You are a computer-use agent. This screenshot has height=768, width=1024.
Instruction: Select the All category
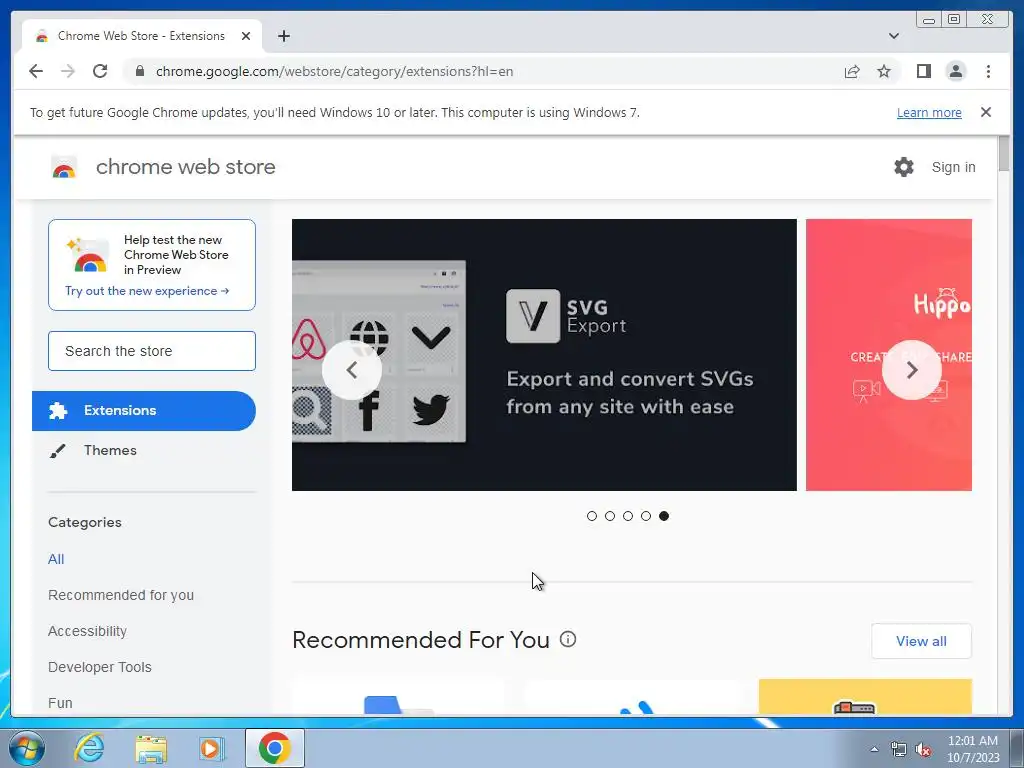click(56, 559)
